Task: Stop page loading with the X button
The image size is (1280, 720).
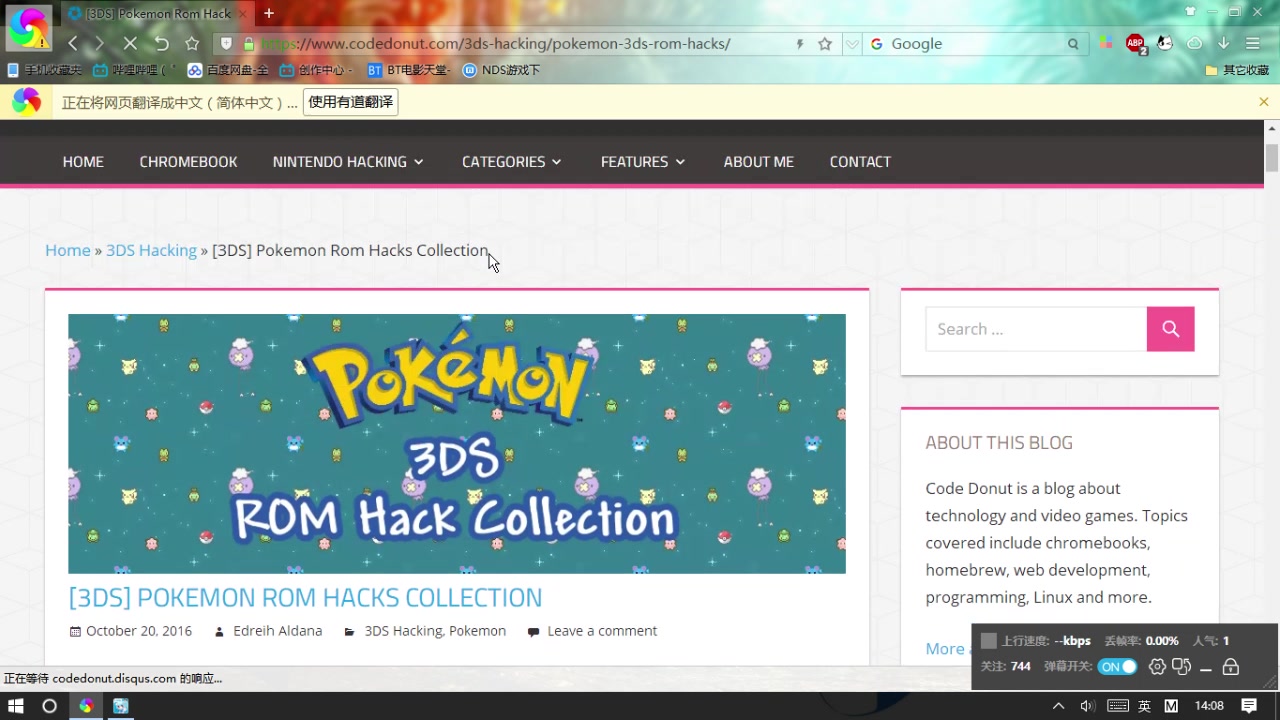Action: pos(130,44)
